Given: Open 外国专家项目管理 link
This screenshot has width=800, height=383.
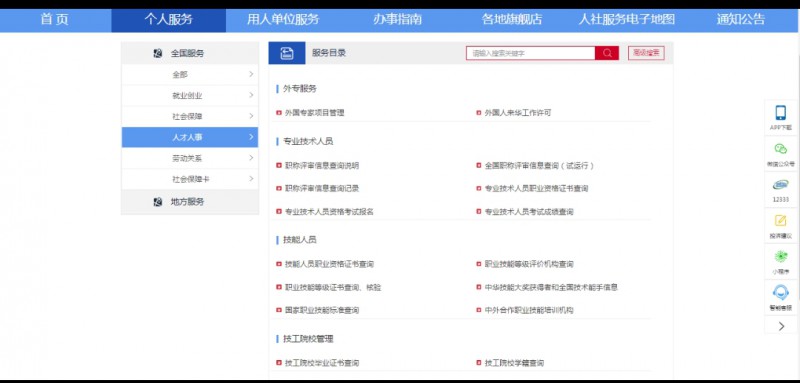Looking at the screenshot, I should [x=314, y=113].
